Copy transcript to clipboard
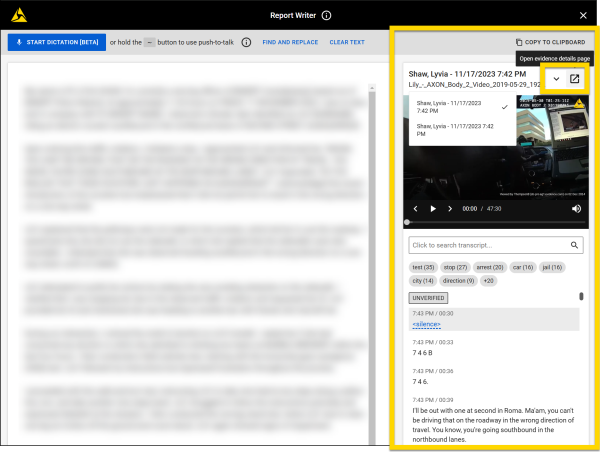Screen dimensions: 600x452 [x=550, y=42]
